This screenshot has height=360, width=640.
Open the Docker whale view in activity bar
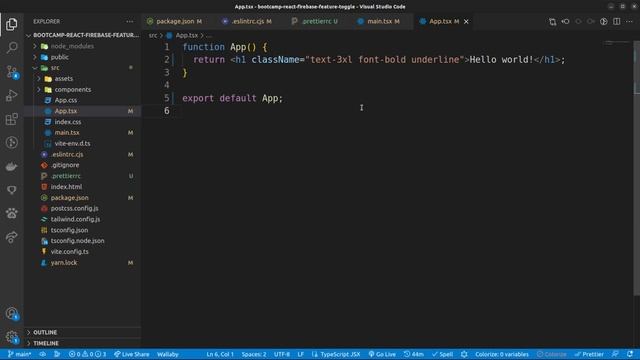click(11, 167)
